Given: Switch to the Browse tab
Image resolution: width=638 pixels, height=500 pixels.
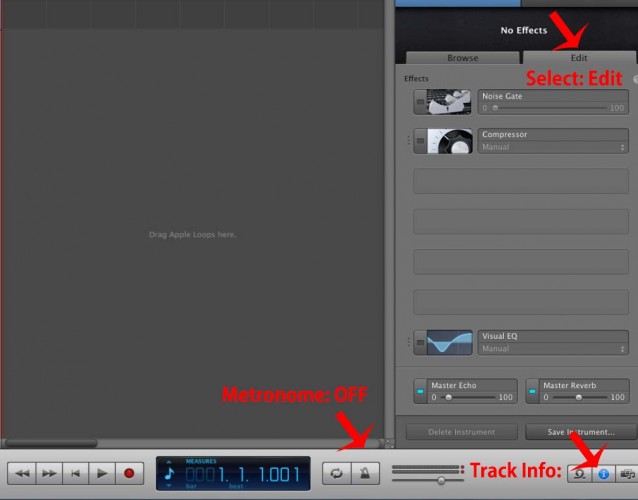Looking at the screenshot, I should 462,58.
